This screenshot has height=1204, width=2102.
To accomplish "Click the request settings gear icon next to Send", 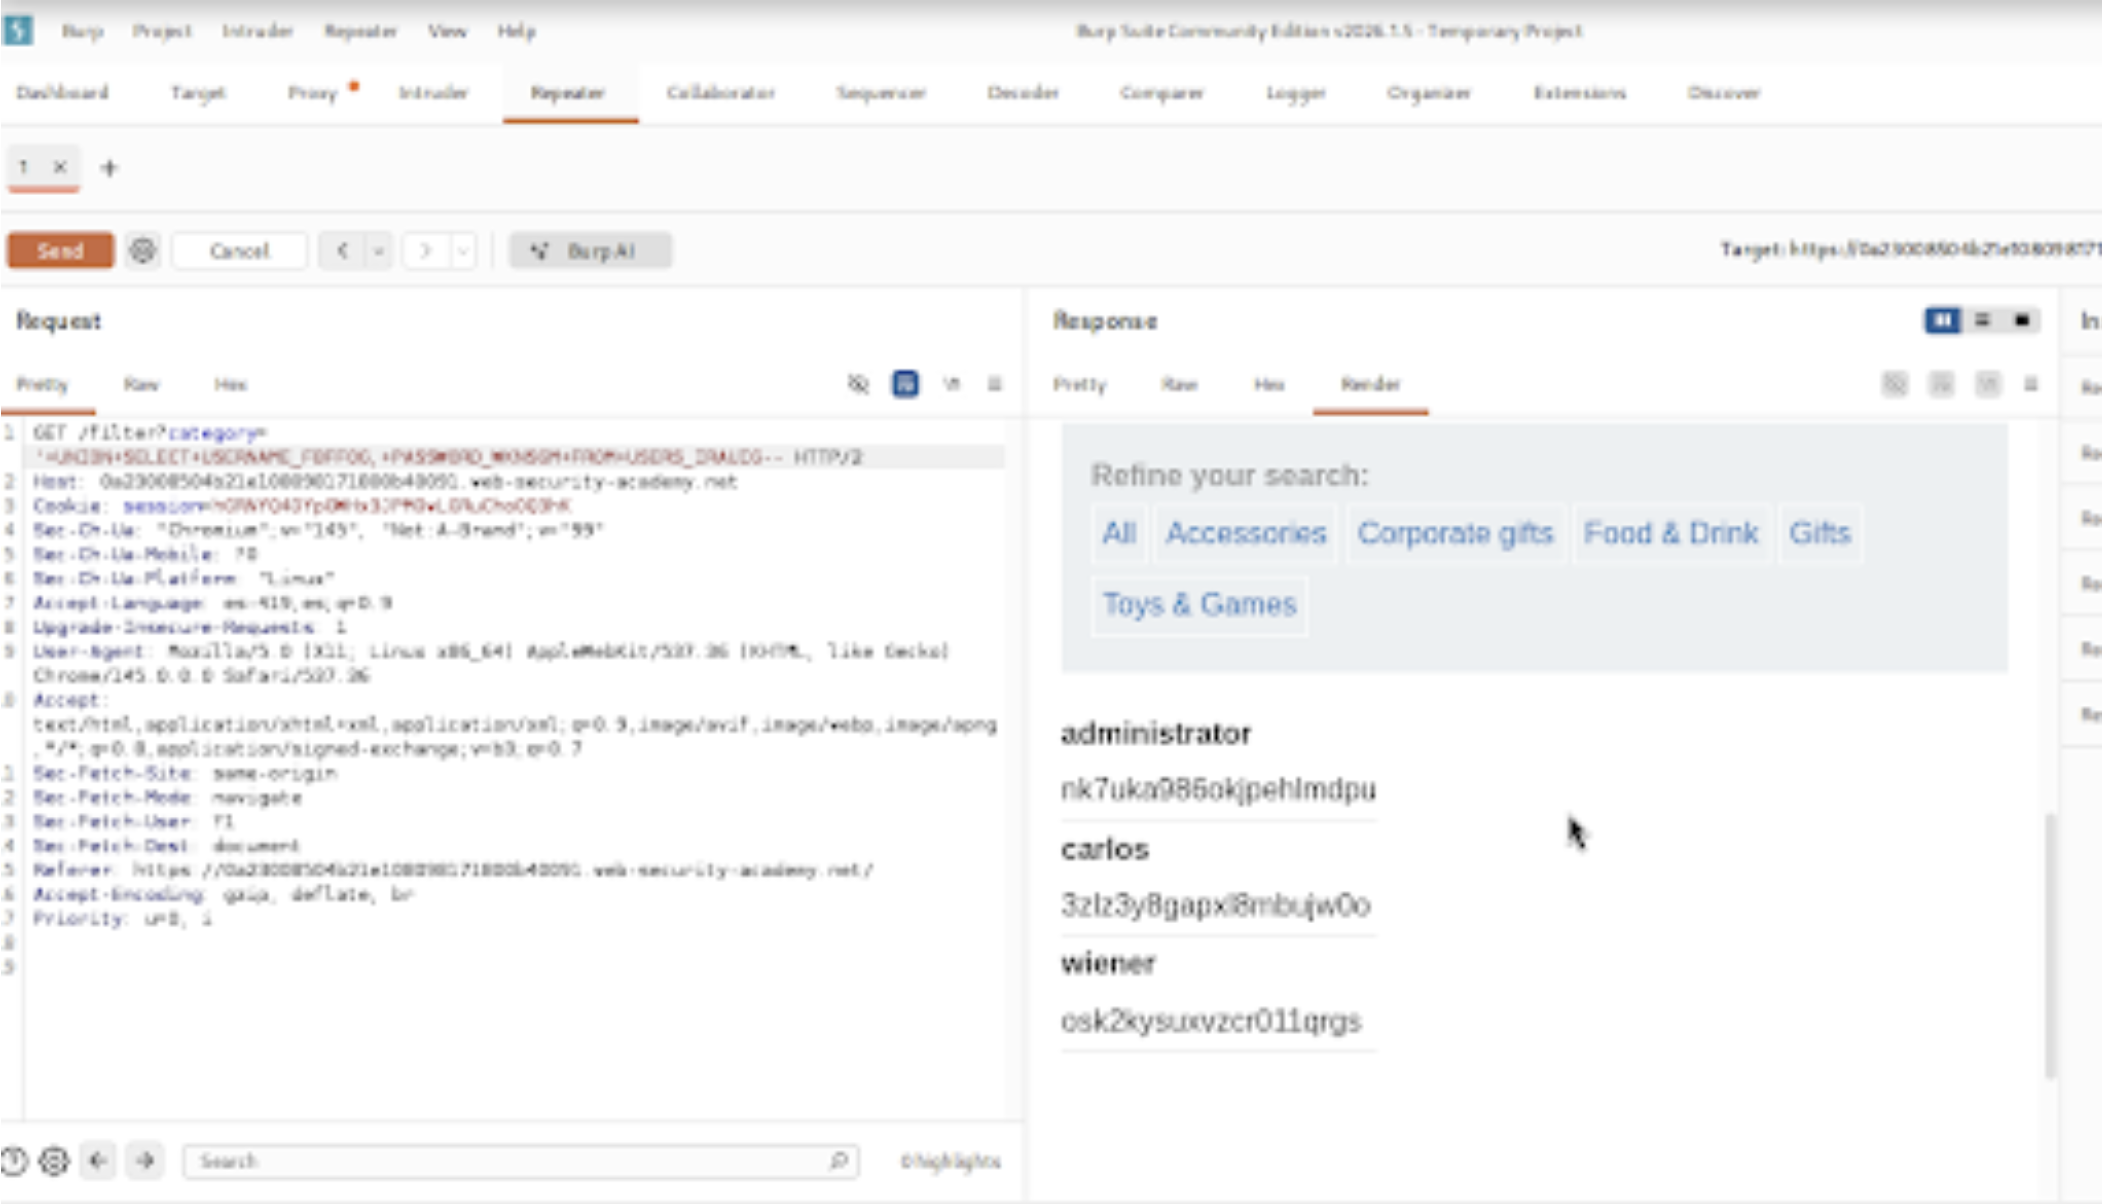I will click(143, 250).
